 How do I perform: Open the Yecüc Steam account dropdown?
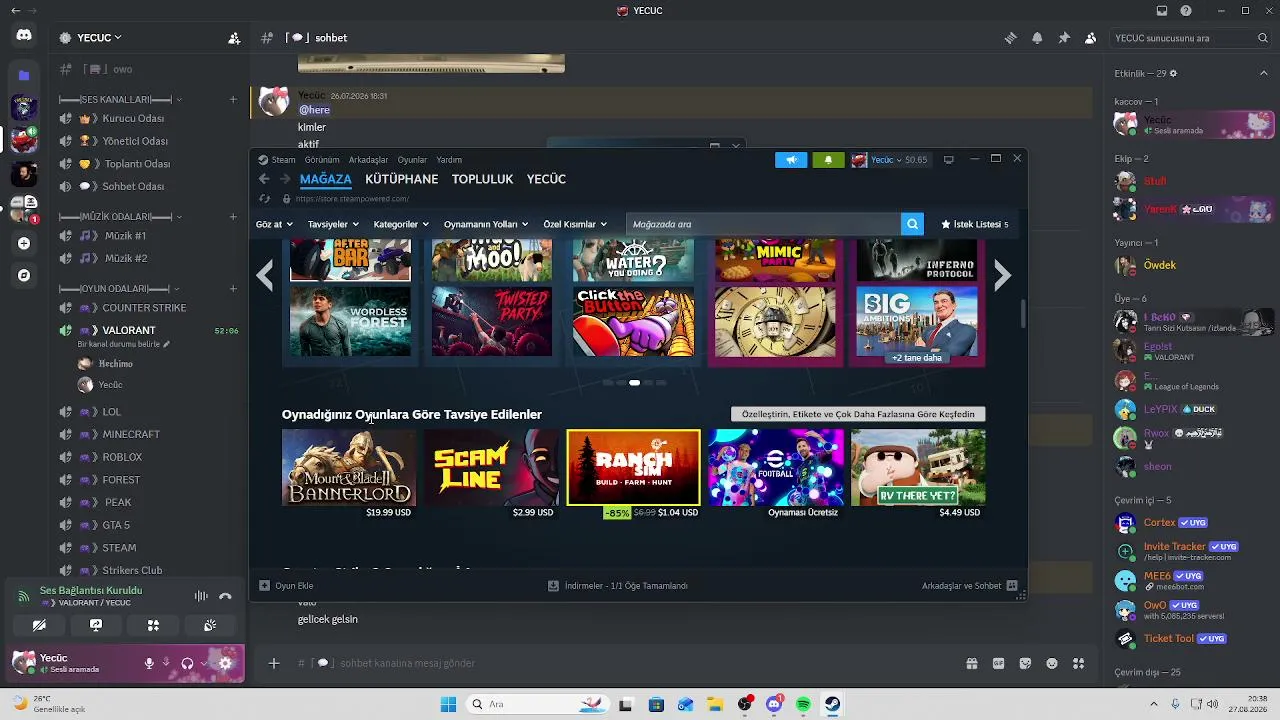[x=890, y=160]
